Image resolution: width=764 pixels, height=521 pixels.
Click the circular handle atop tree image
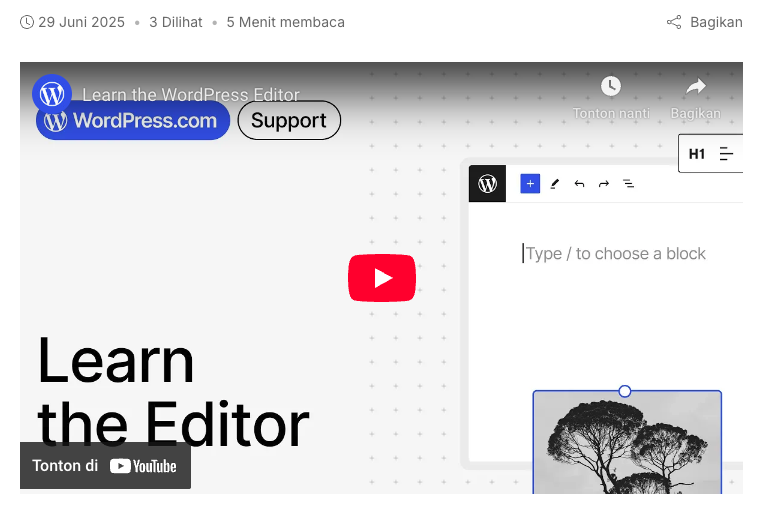tap(625, 391)
